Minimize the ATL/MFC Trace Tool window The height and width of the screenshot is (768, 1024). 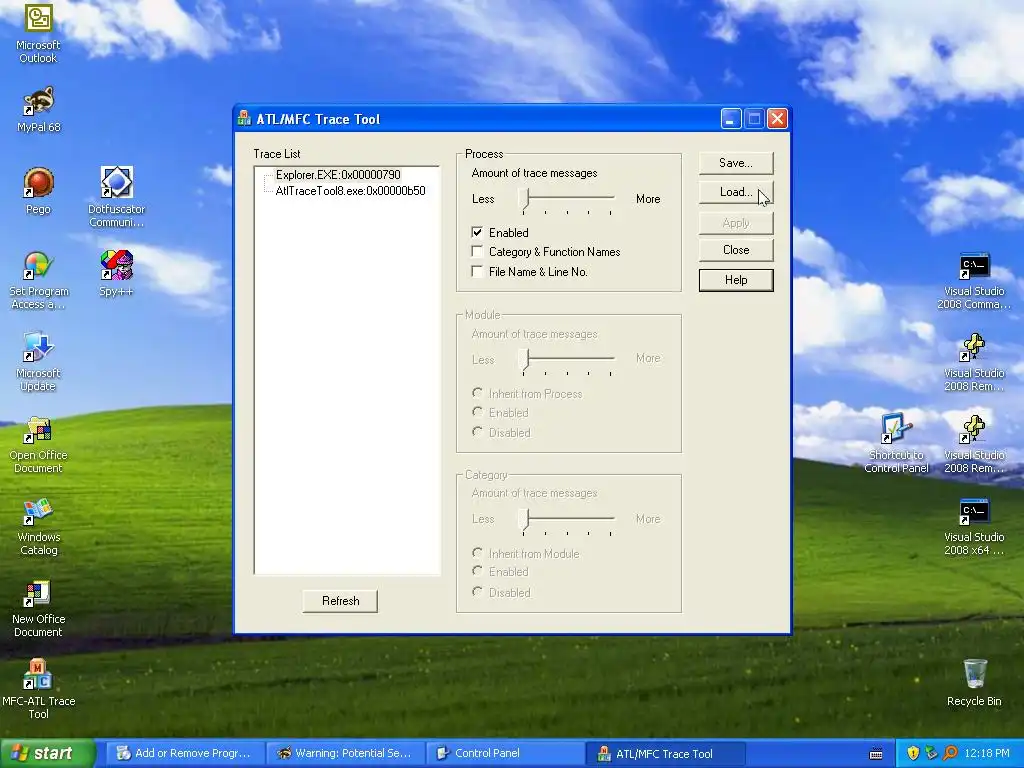731,119
